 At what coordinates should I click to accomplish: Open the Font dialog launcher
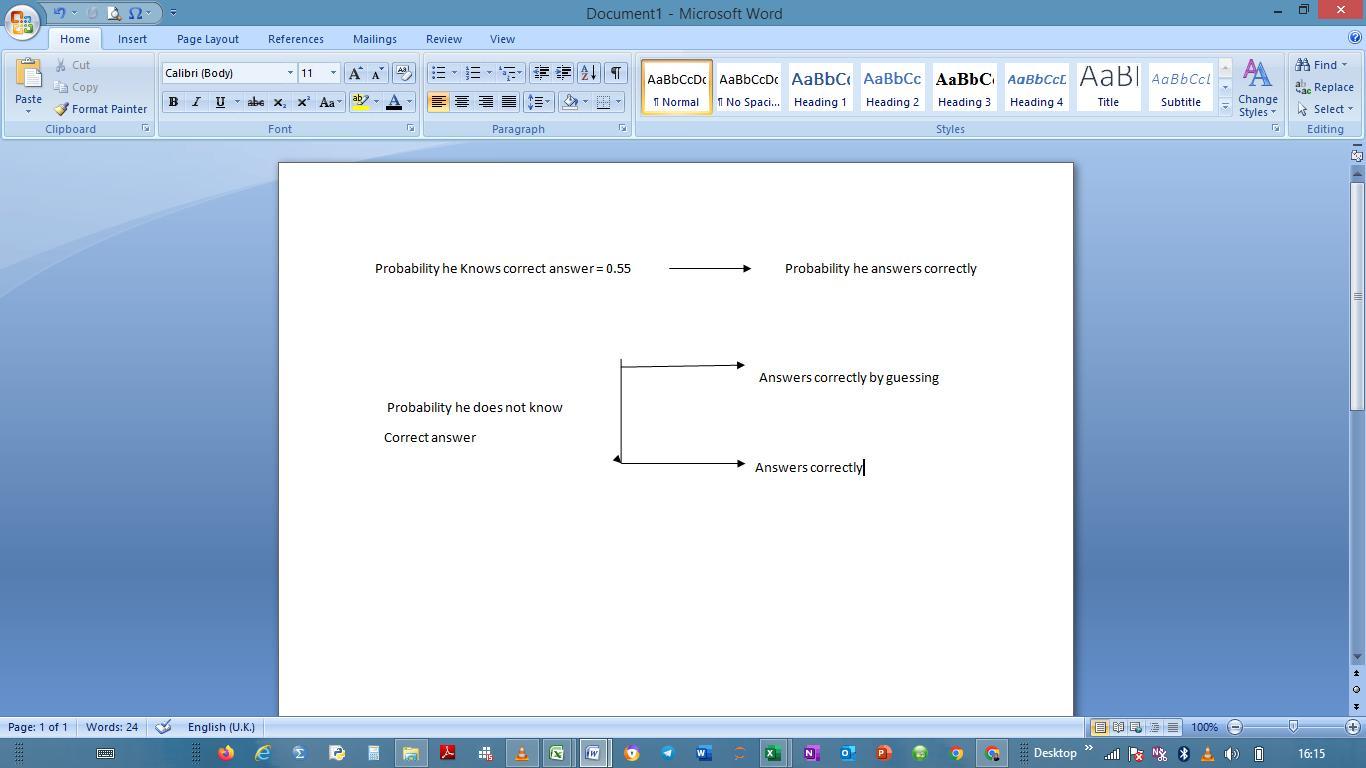410,129
